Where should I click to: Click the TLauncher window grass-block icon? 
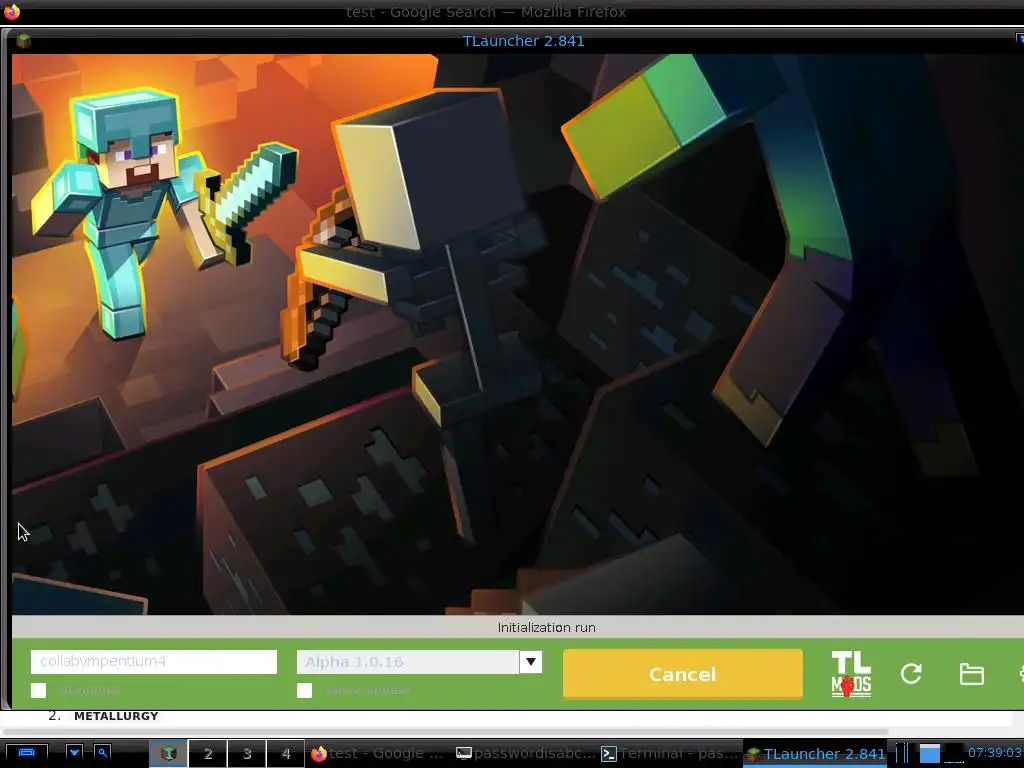(x=24, y=41)
